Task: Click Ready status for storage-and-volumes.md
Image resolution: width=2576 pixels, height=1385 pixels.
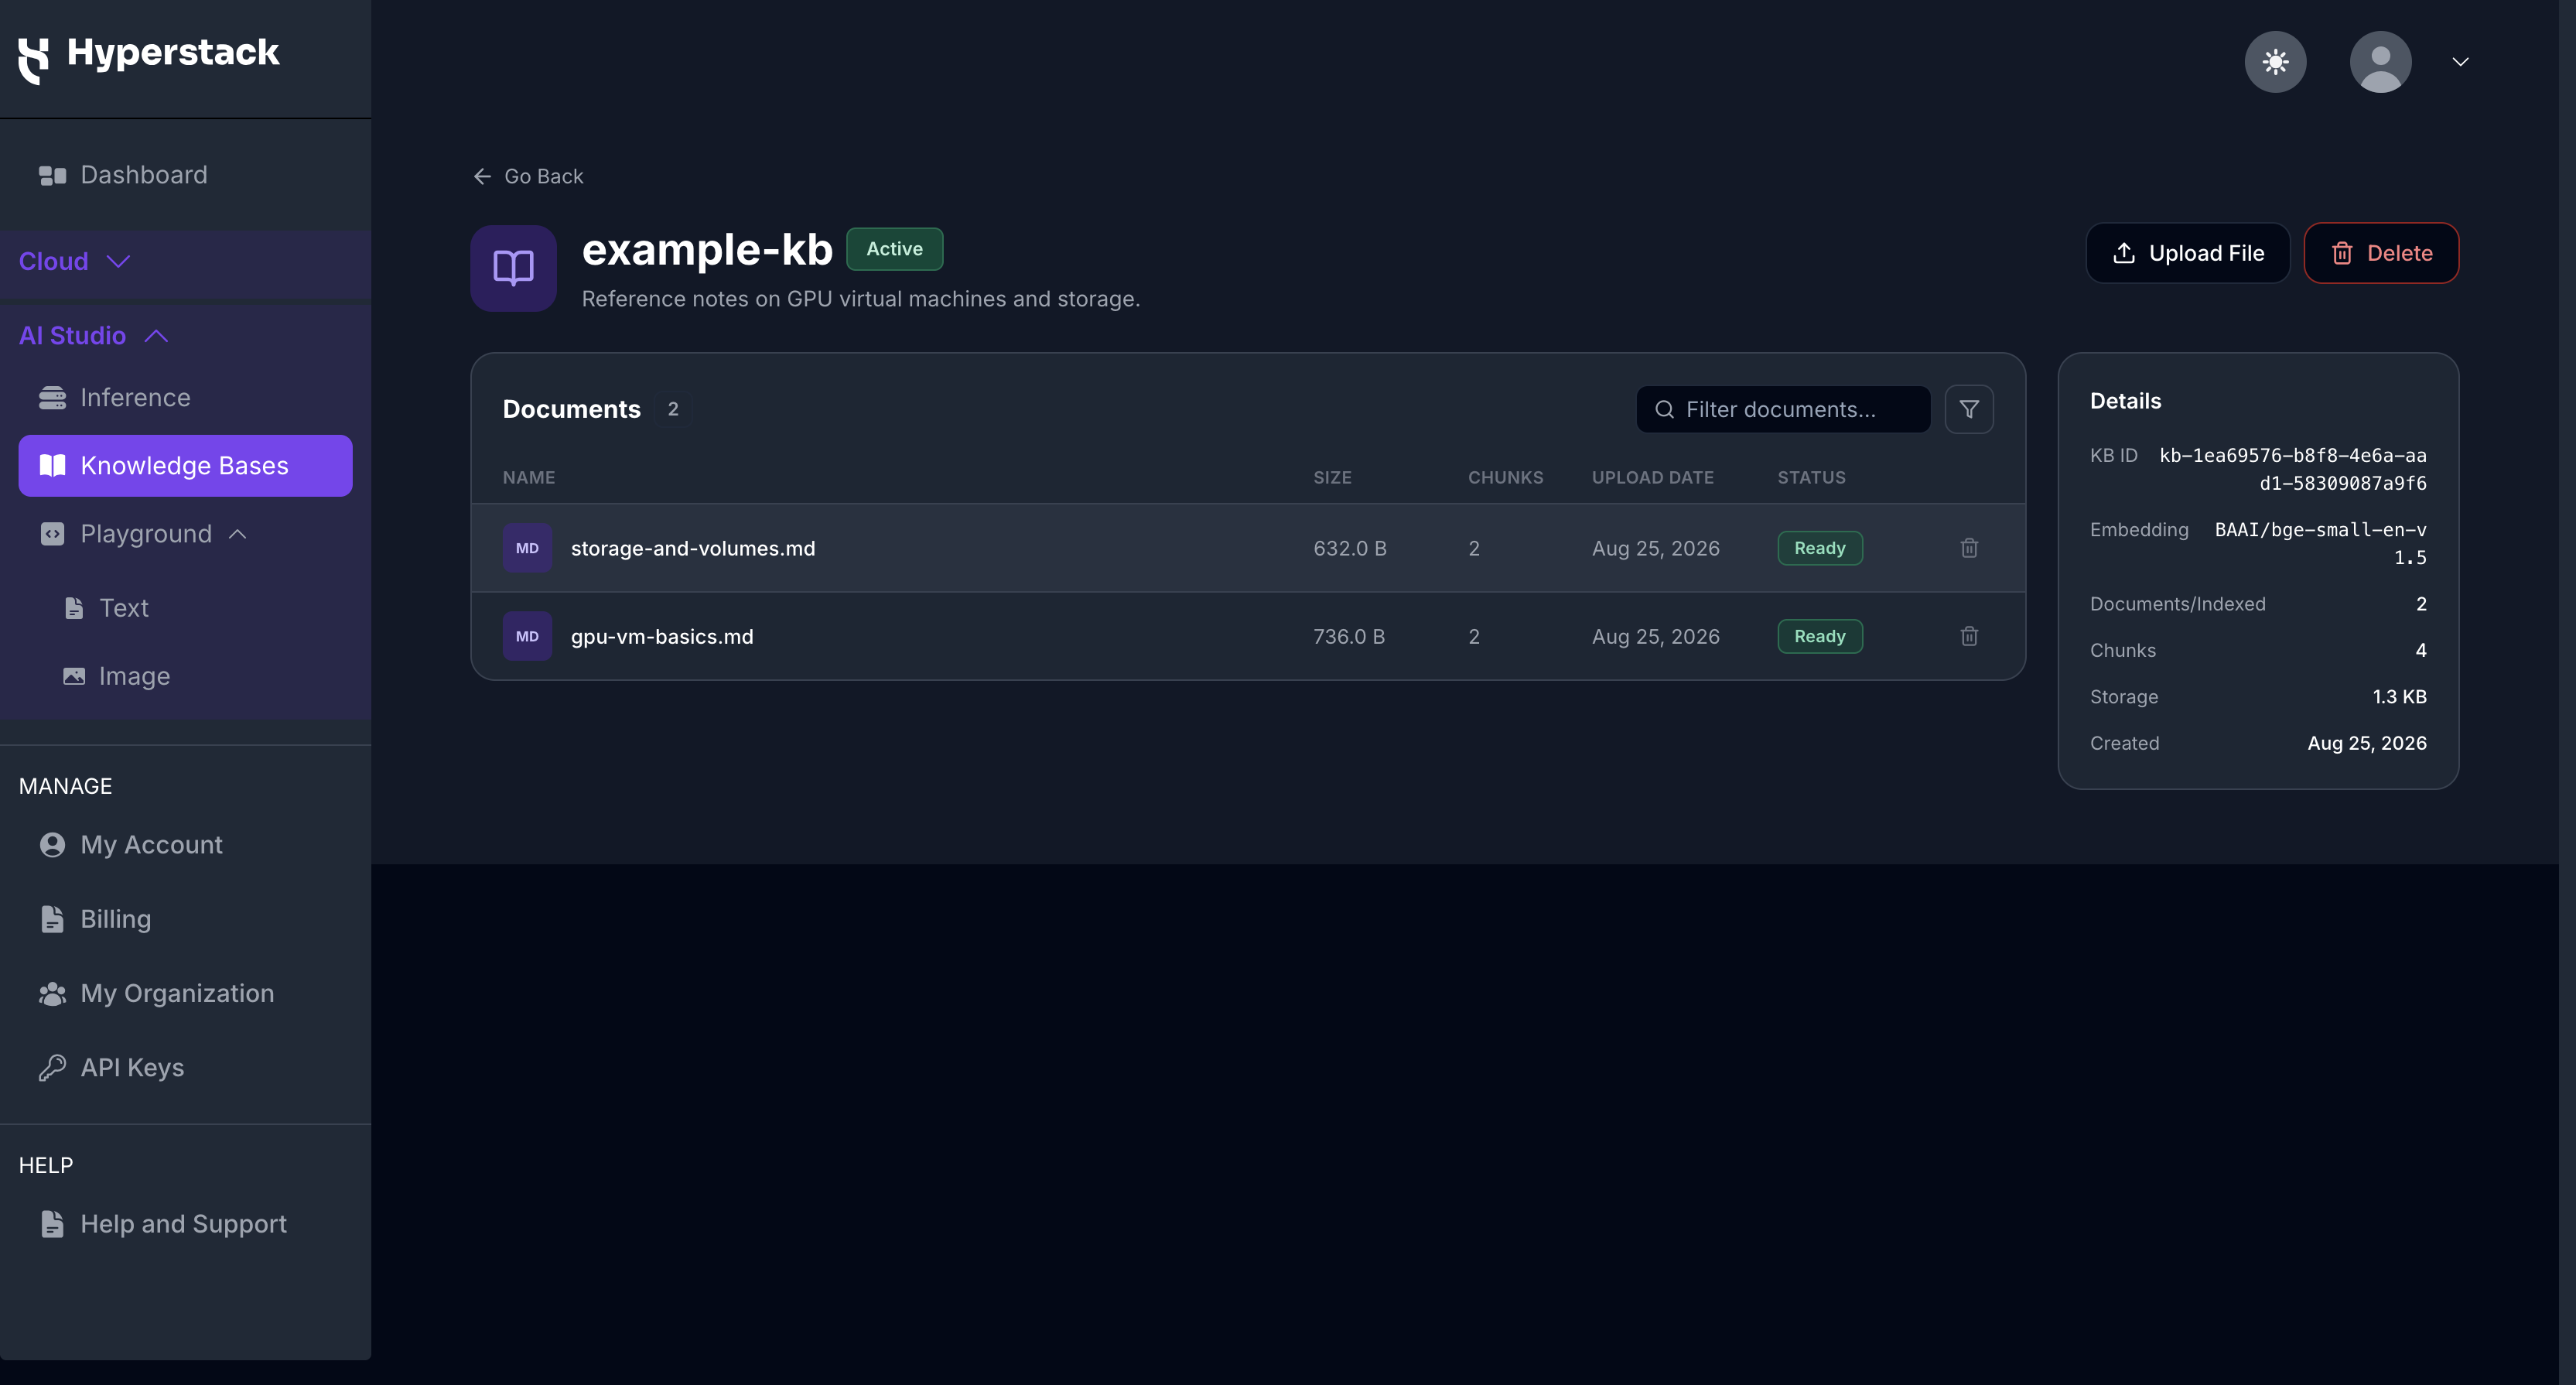Action: (1819, 548)
